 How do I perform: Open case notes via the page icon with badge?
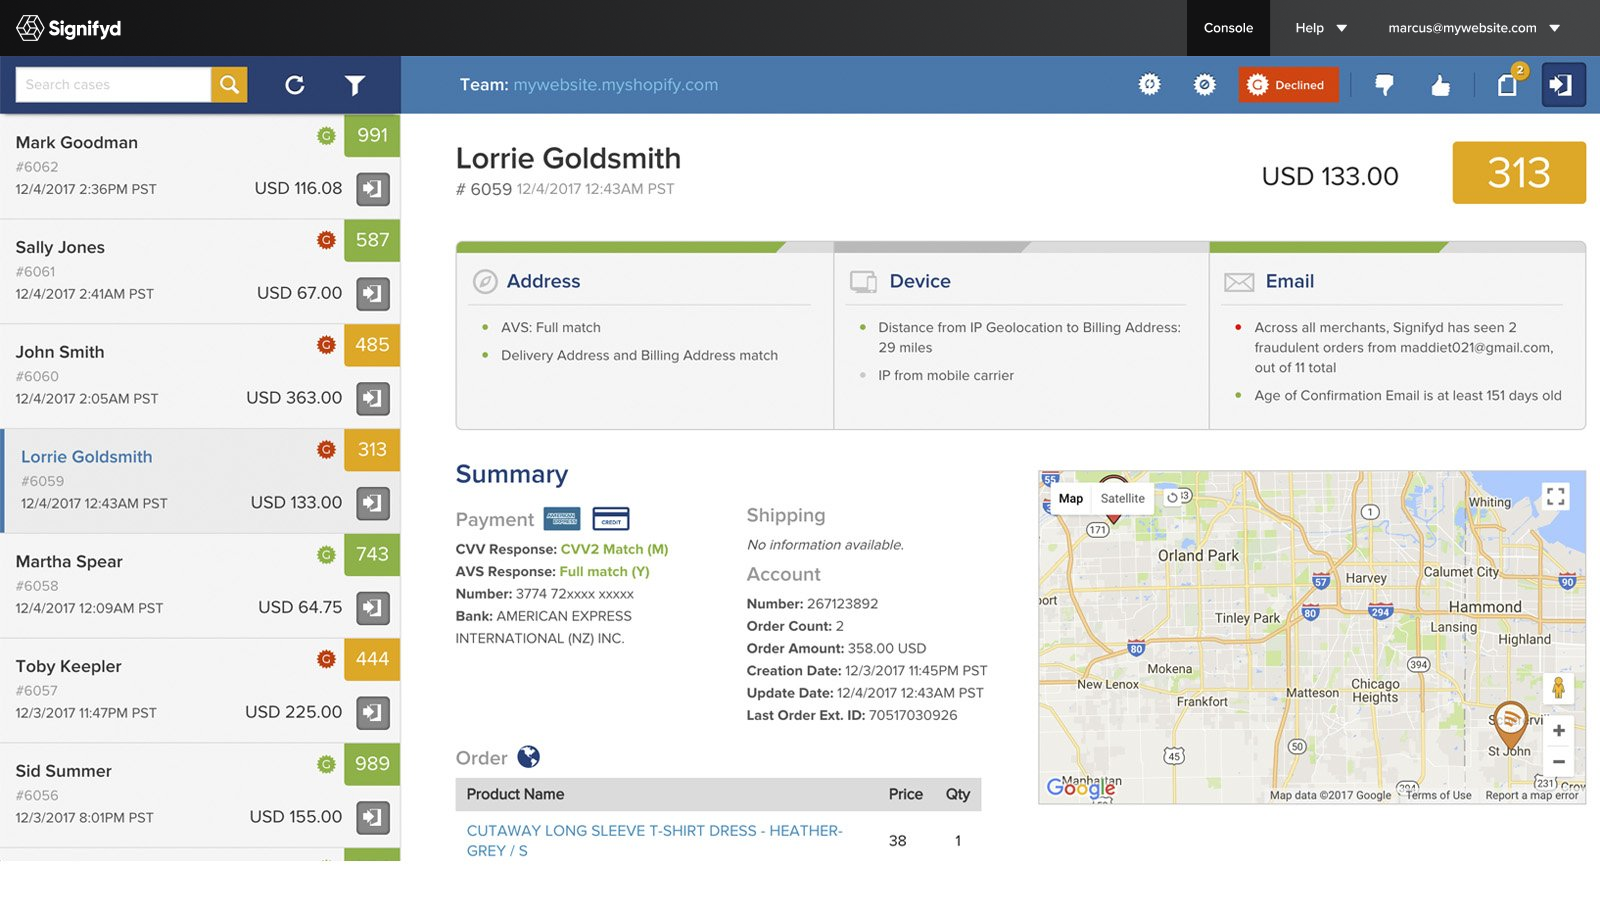pos(1506,85)
